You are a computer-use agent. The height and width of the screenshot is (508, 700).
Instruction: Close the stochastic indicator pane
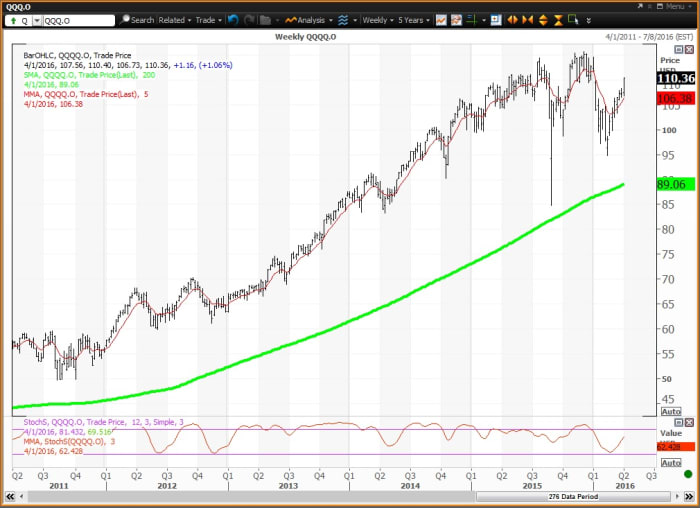pyautogui.click(x=689, y=422)
